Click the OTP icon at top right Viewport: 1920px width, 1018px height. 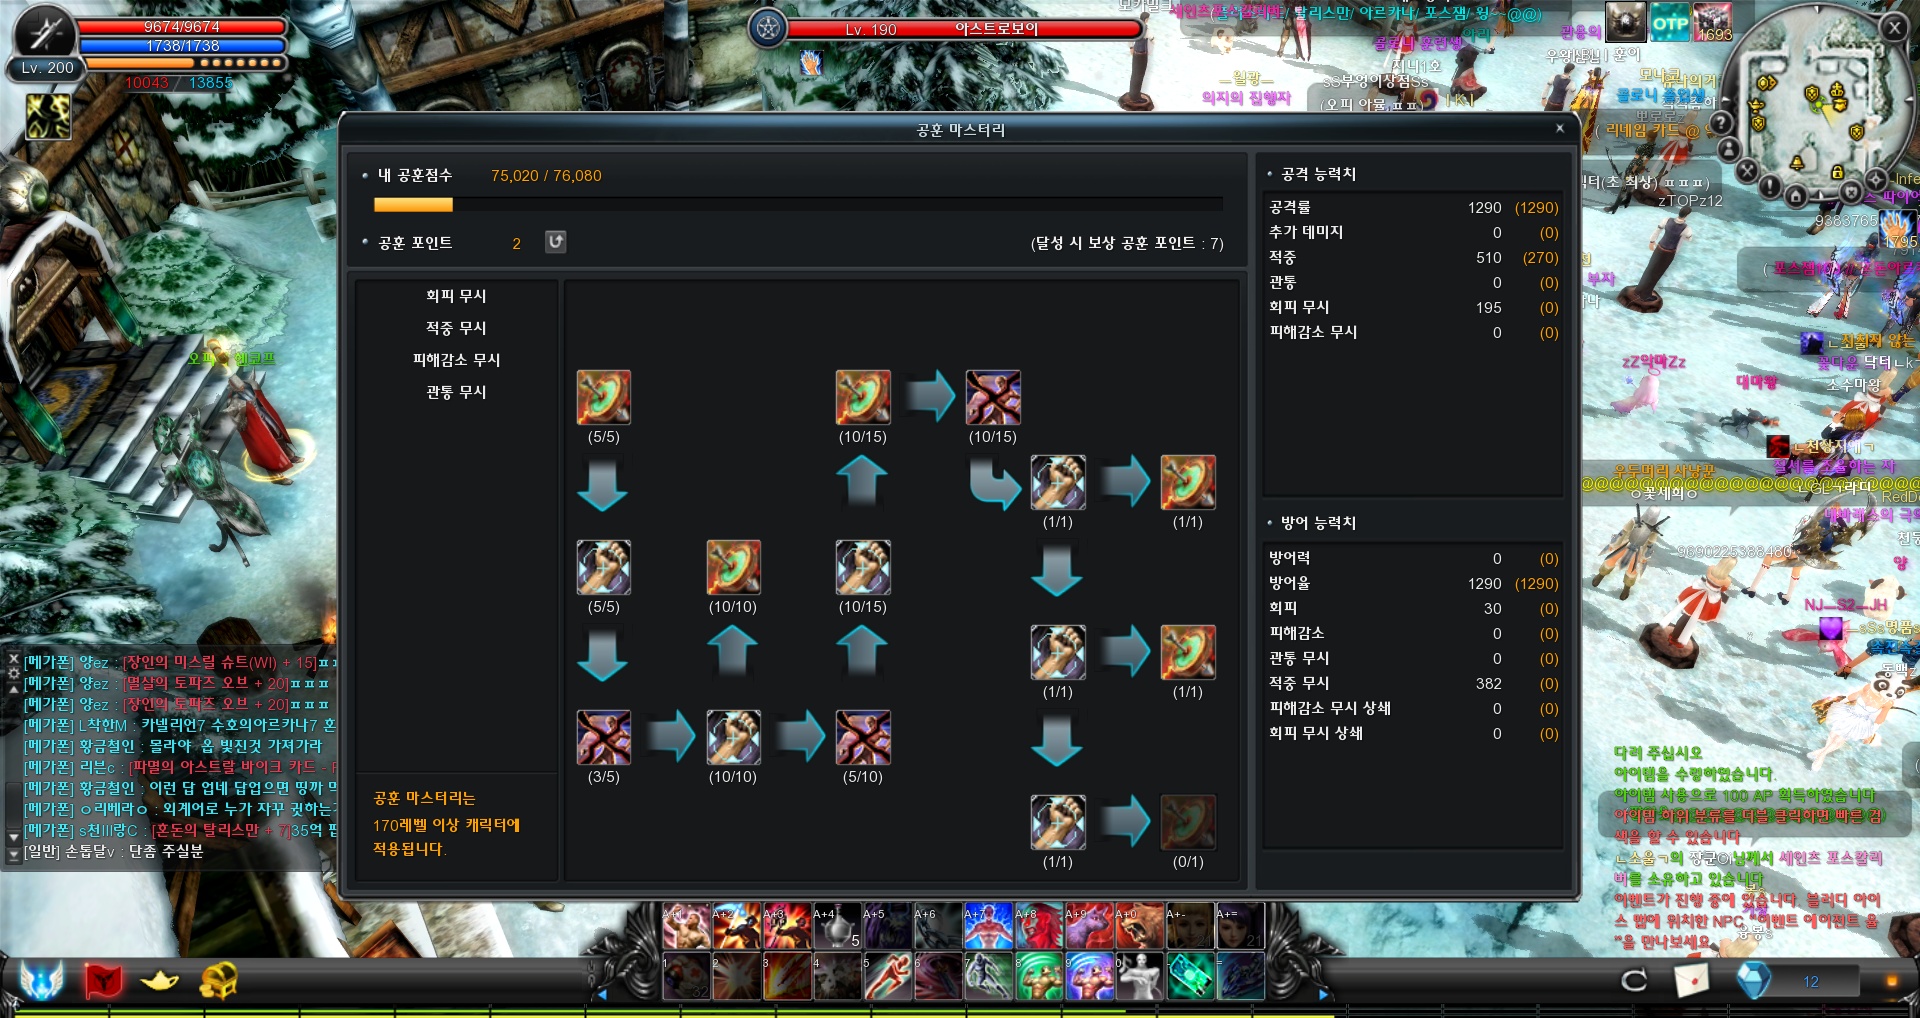coord(1670,23)
